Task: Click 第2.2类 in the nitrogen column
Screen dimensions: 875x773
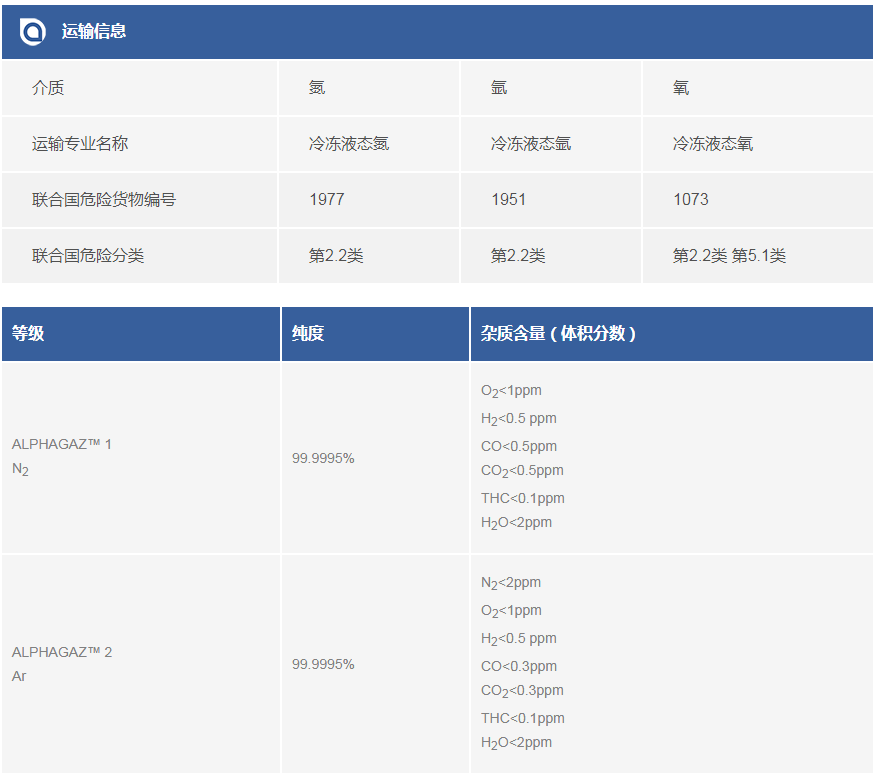Action: point(336,256)
